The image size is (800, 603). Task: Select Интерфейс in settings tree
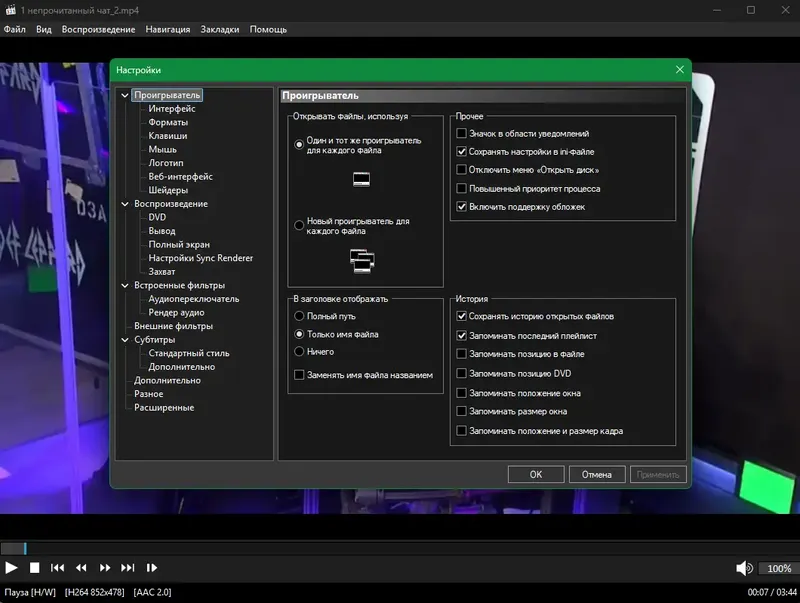pos(172,109)
